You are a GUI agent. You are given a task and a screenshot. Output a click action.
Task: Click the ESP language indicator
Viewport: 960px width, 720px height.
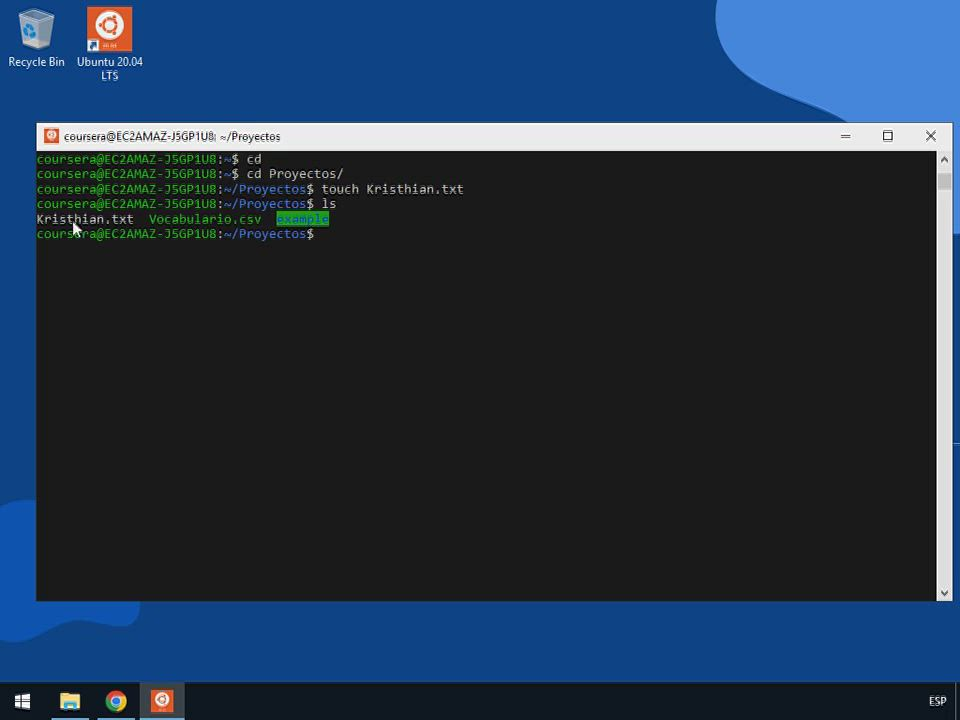(937, 701)
